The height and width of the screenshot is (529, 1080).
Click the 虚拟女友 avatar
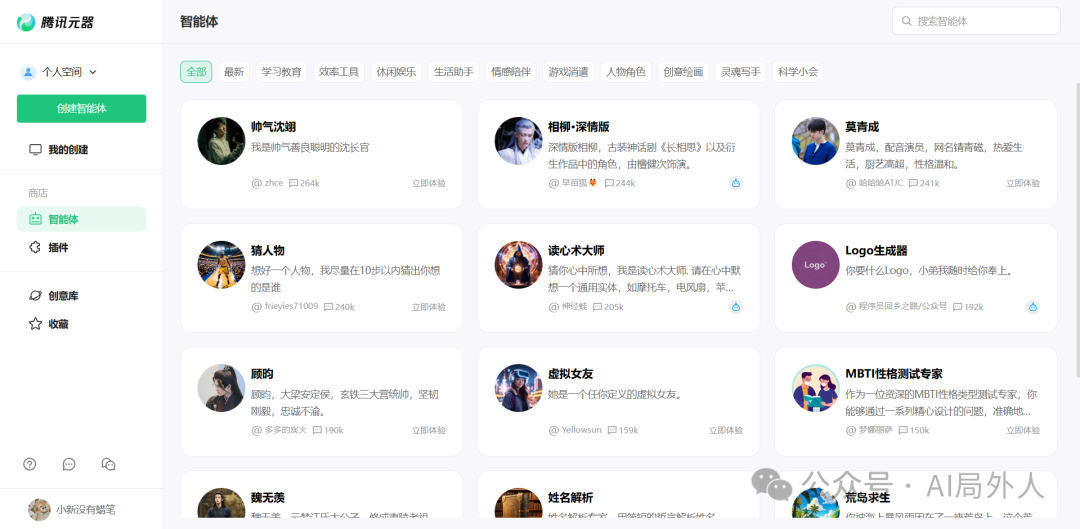tap(519, 388)
